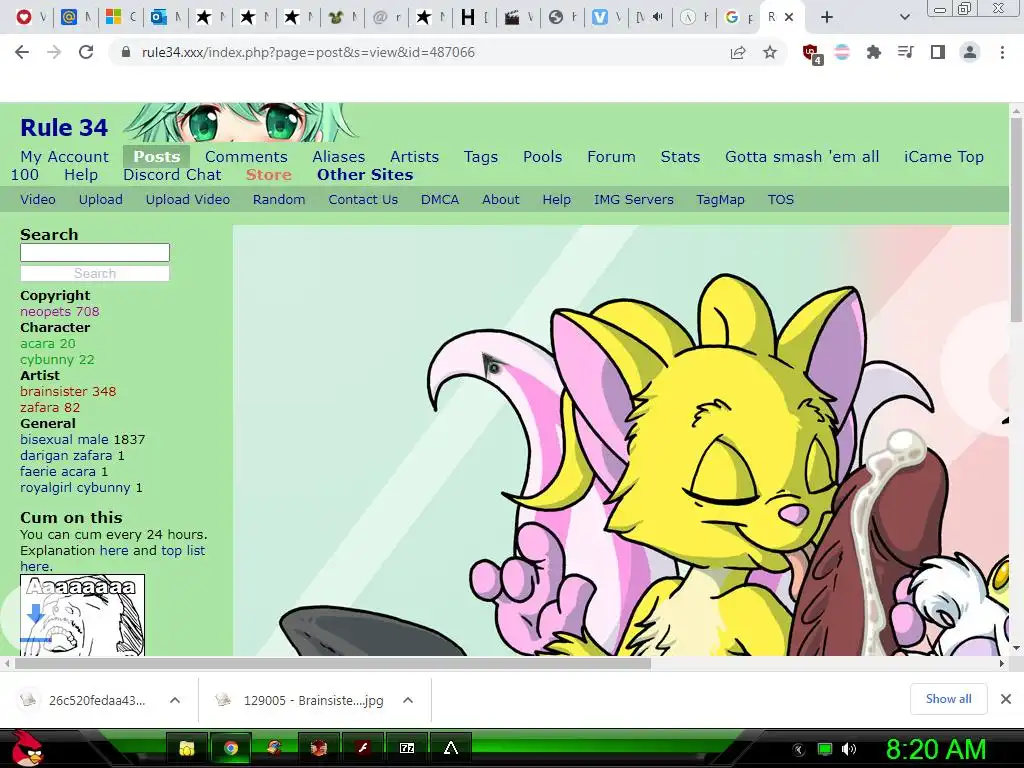Open a new browser tab
This screenshot has width=1024, height=768.
(827, 18)
